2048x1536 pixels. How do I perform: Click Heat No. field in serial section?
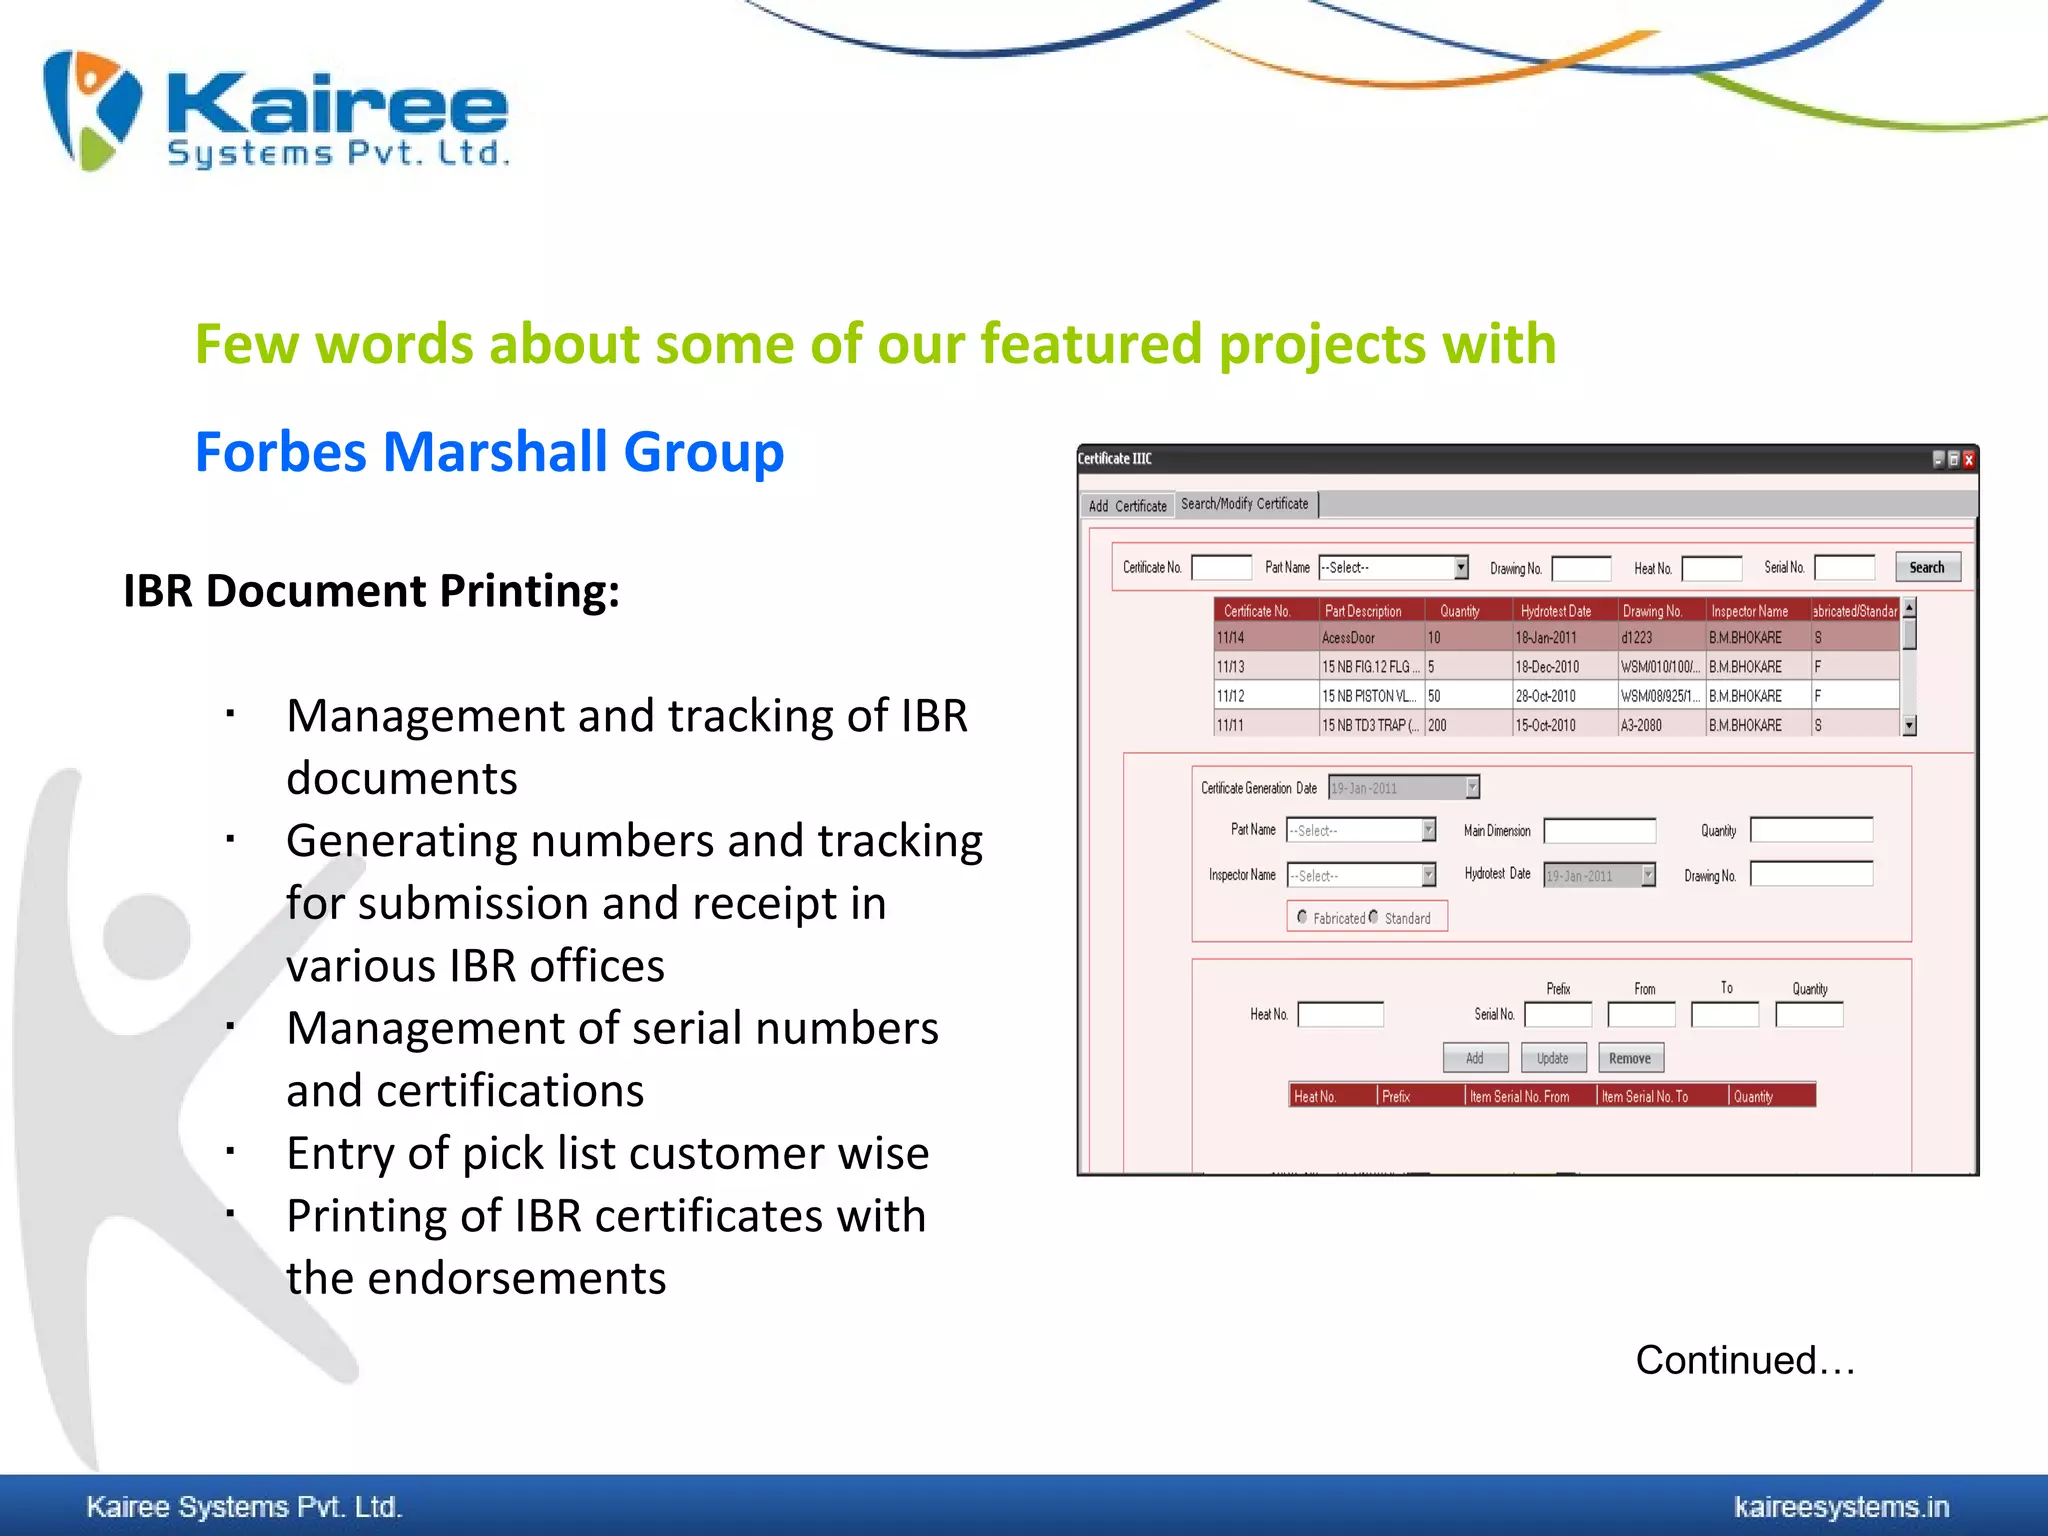[1340, 1014]
